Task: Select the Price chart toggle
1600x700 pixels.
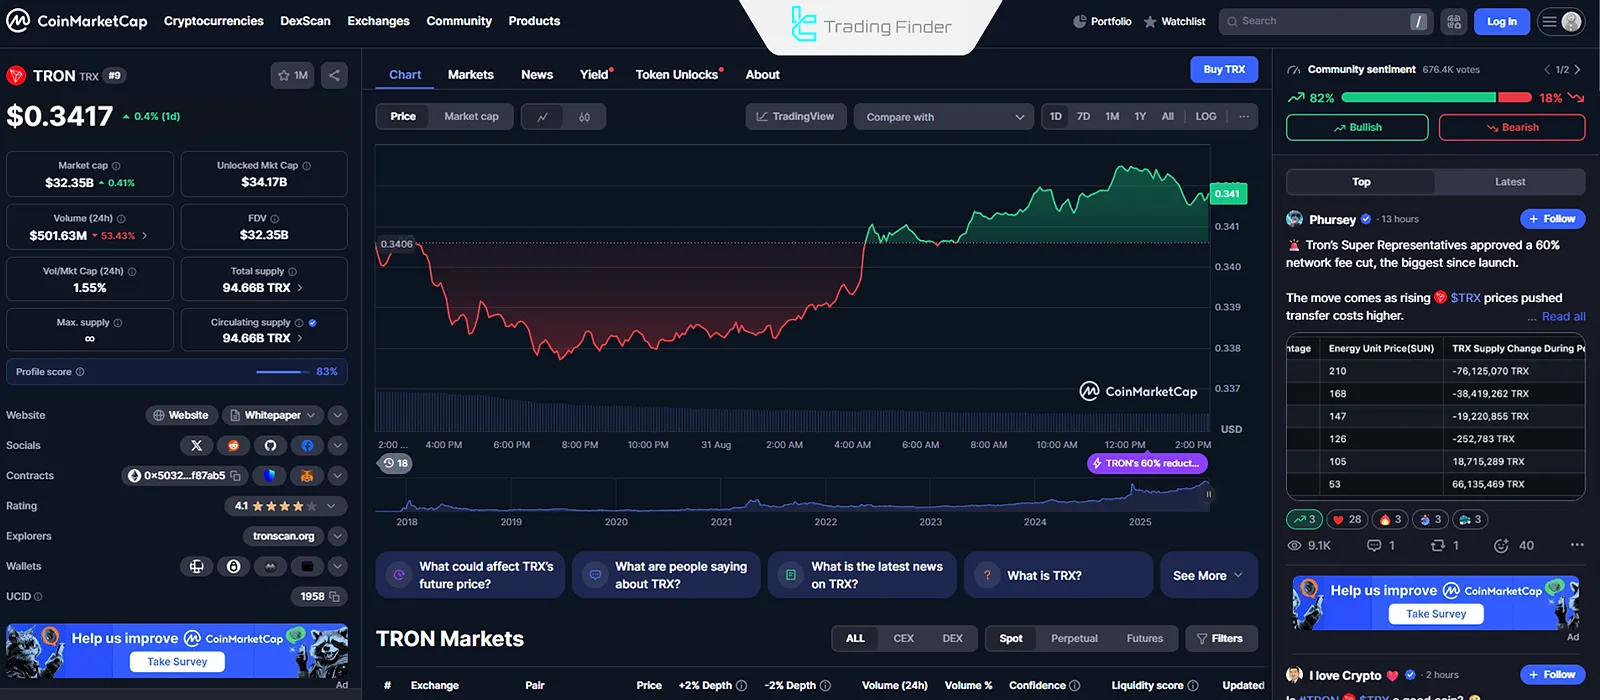Action: point(403,117)
